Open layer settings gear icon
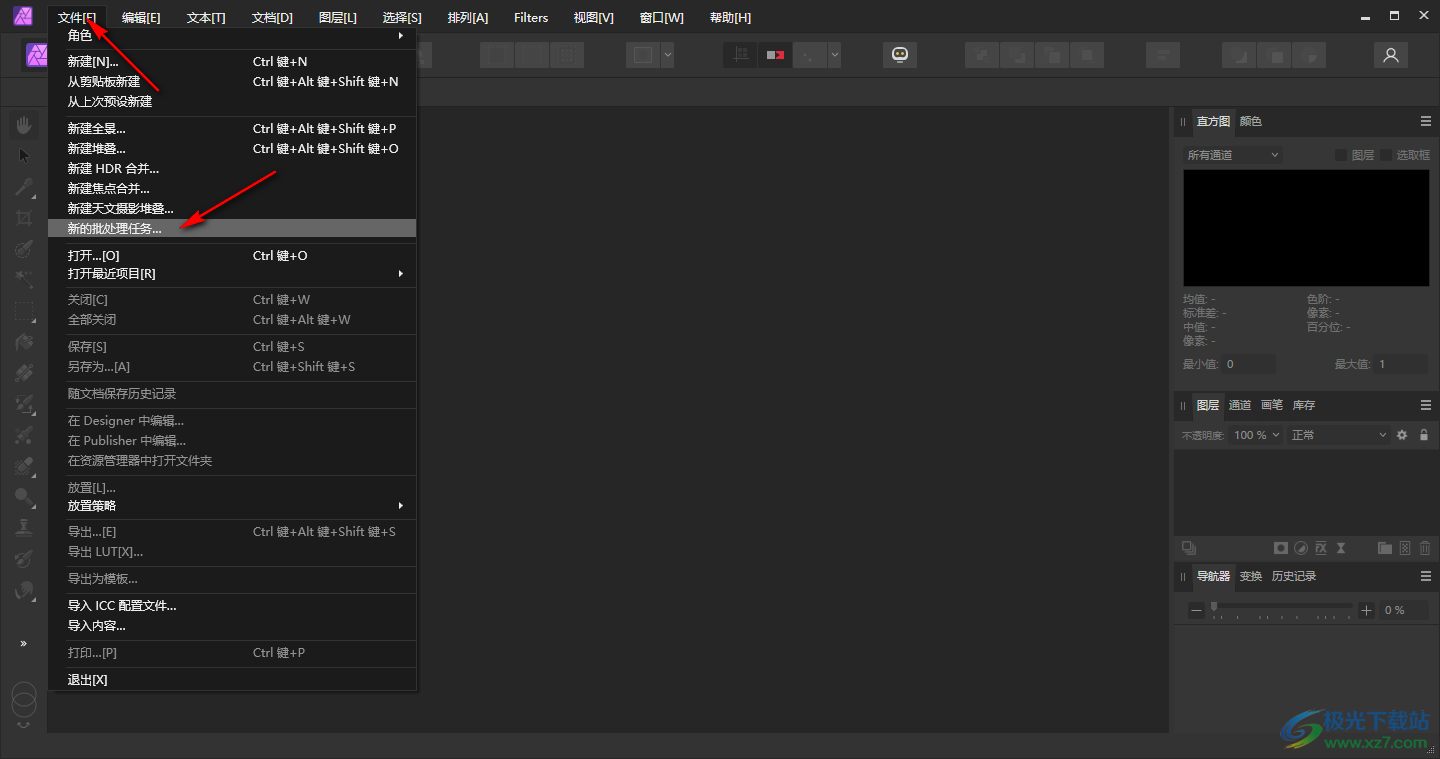 pyautogui.click(x=1402, y=435)
